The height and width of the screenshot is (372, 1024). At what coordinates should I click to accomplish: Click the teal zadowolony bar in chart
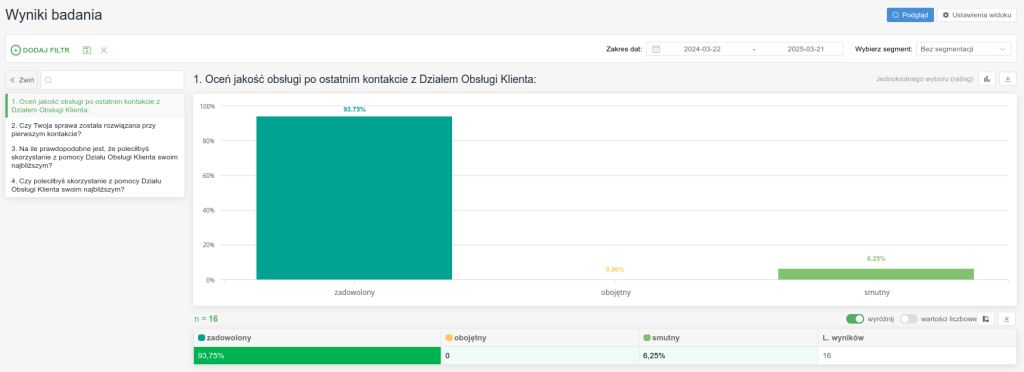pos(354,198)
